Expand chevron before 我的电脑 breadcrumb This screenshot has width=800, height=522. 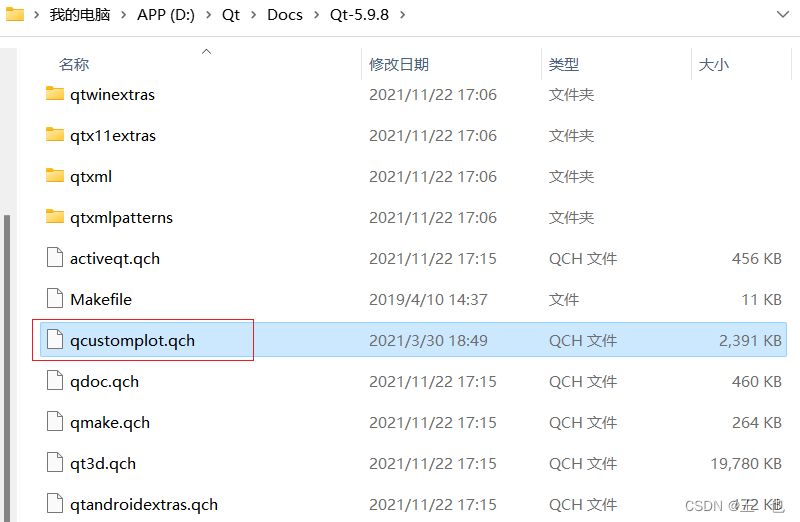pyautogui.click(x=36, y=15)
